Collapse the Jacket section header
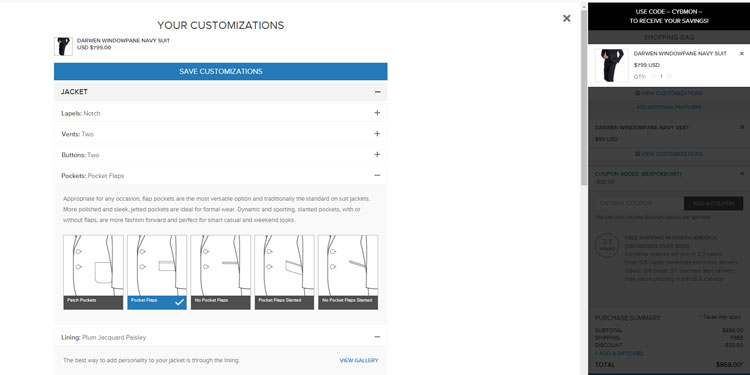Viewport: 750px width, 375px height. click(x=221, y=92)
